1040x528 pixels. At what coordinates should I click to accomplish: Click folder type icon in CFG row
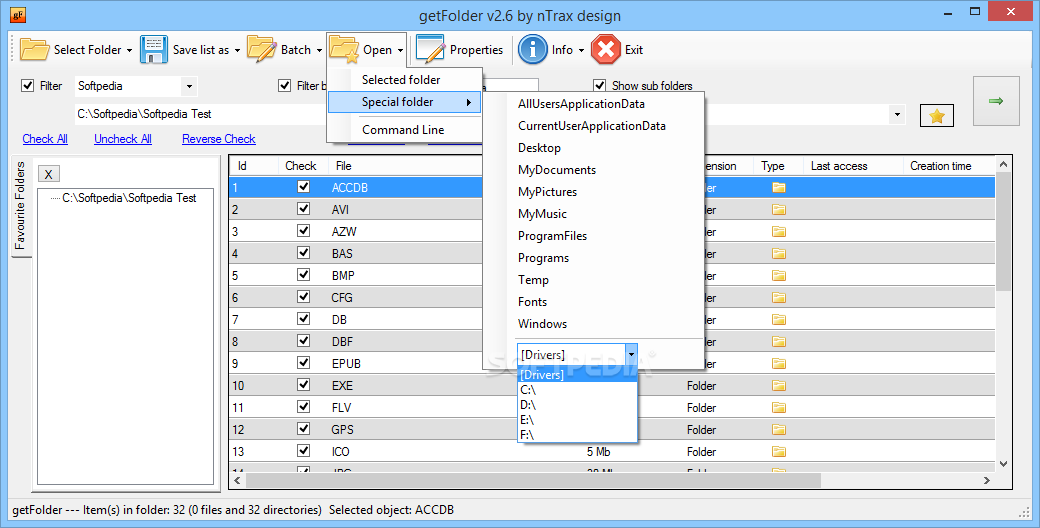pyautogui.click(x=779, y=297)
